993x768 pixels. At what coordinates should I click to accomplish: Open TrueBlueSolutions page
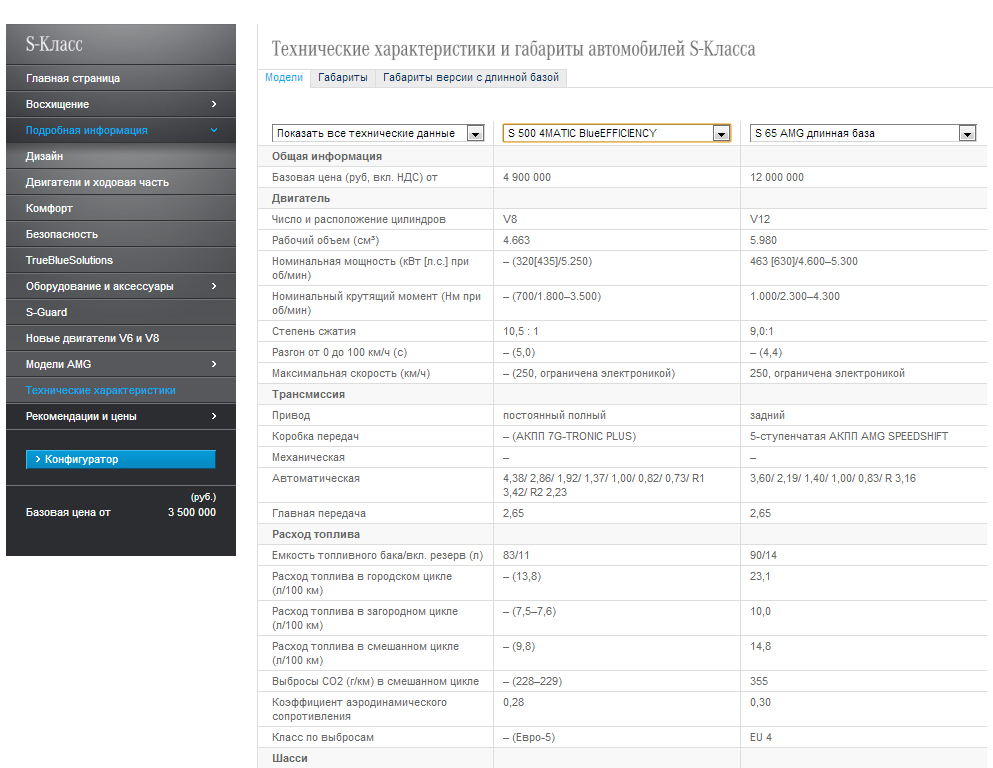pos(69,260)
